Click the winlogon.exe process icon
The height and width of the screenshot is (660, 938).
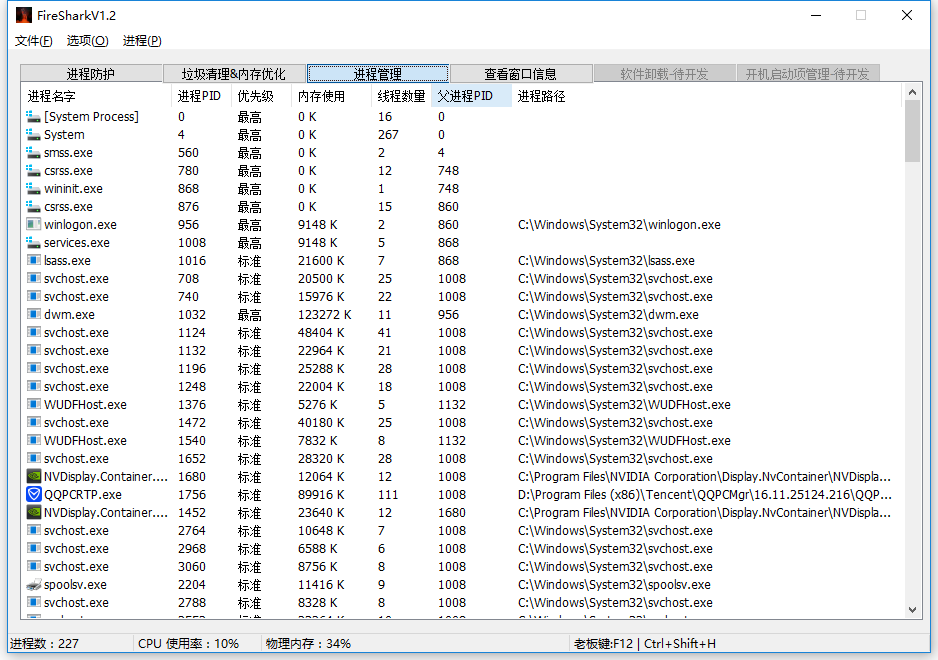click(34, 224)
